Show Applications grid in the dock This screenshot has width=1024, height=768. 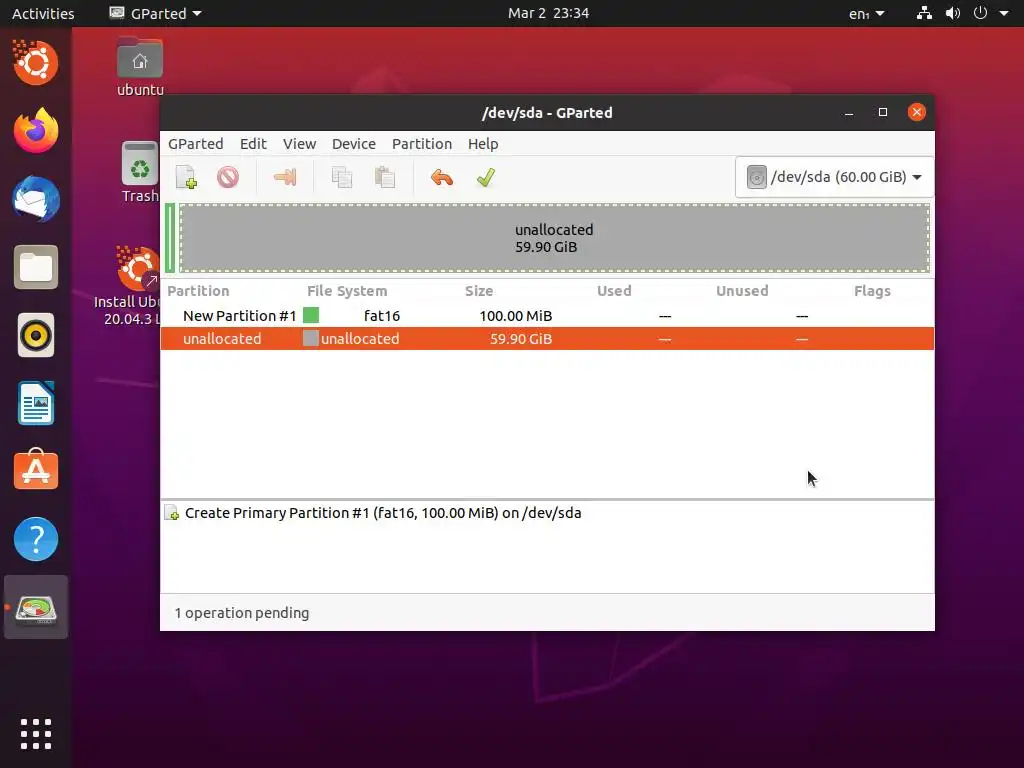pyautogui.click(x=36, y=734)
